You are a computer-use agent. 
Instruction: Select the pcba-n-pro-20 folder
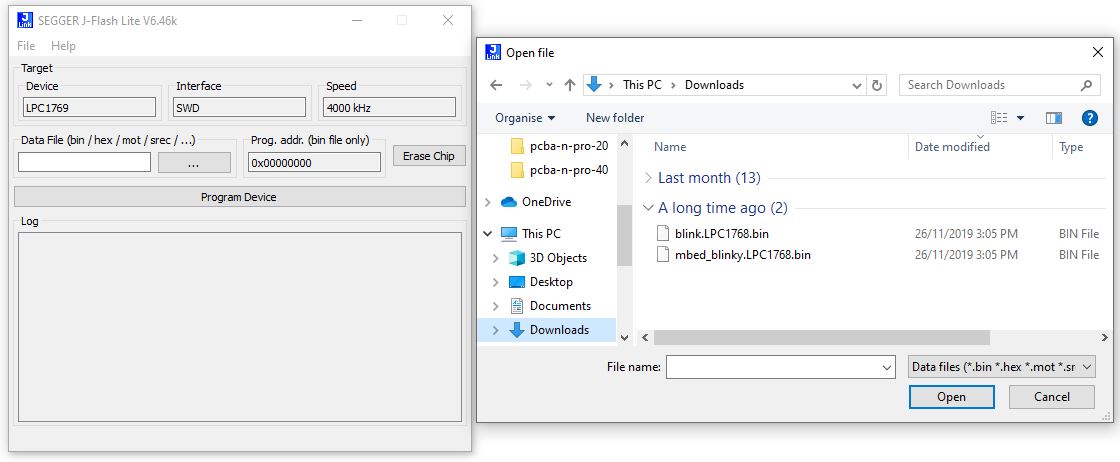tap(560, 146)
